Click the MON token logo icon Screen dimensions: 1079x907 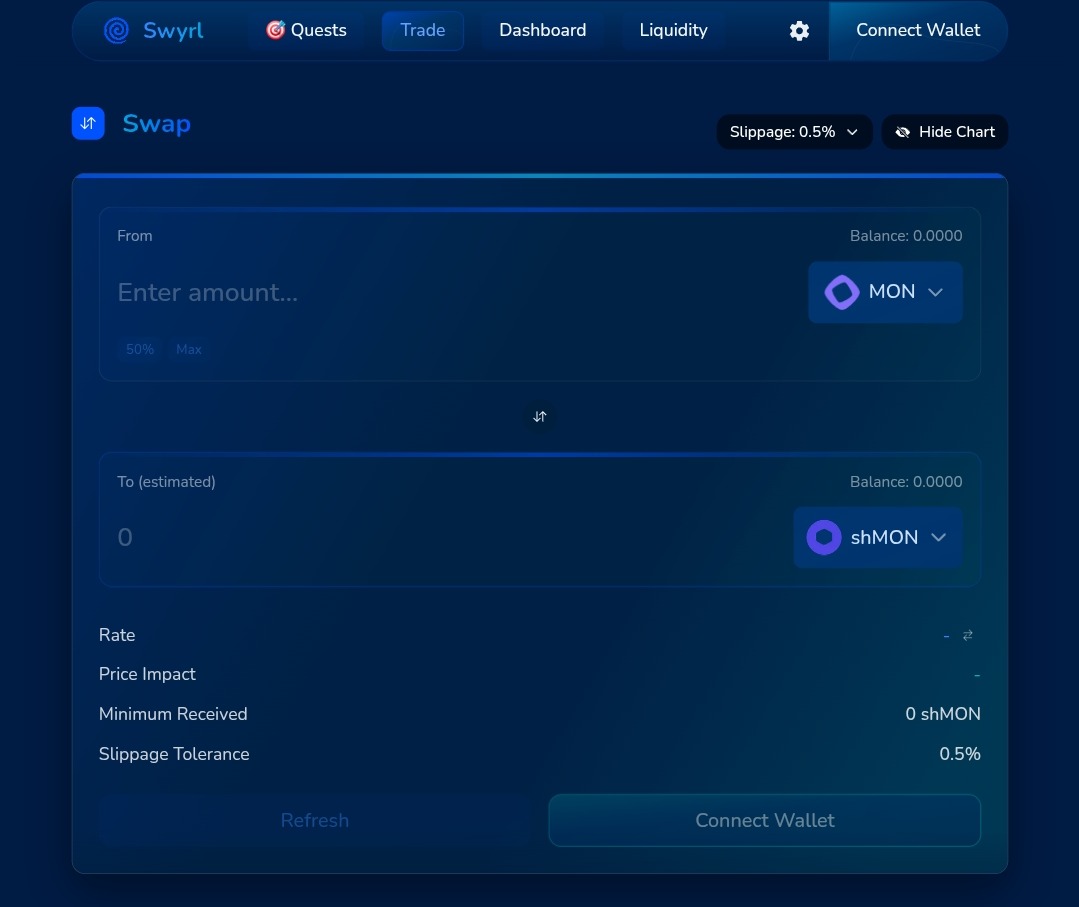click(842, 292)
